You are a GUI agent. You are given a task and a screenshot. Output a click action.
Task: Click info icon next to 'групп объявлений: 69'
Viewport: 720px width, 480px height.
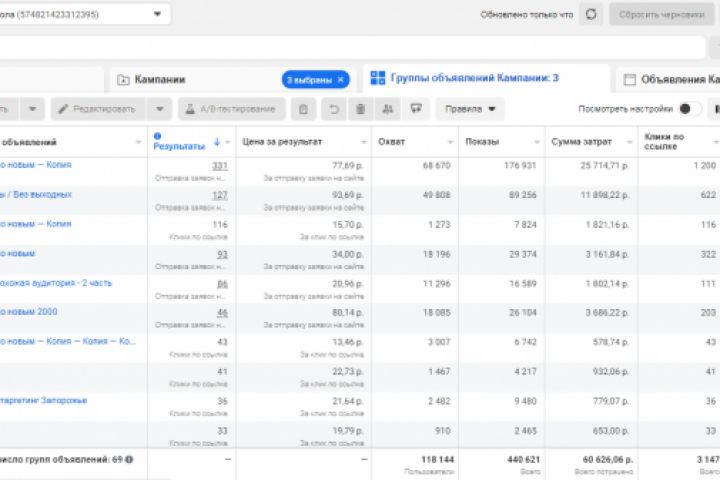pos(129,459)
